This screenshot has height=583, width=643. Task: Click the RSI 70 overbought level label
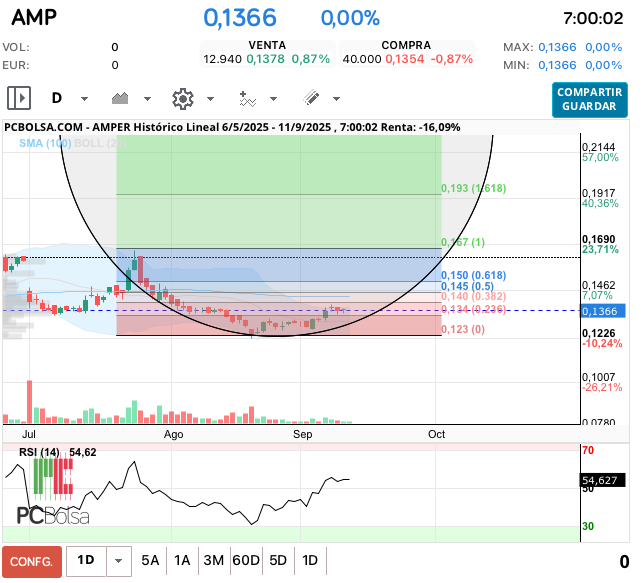point(588,450)
